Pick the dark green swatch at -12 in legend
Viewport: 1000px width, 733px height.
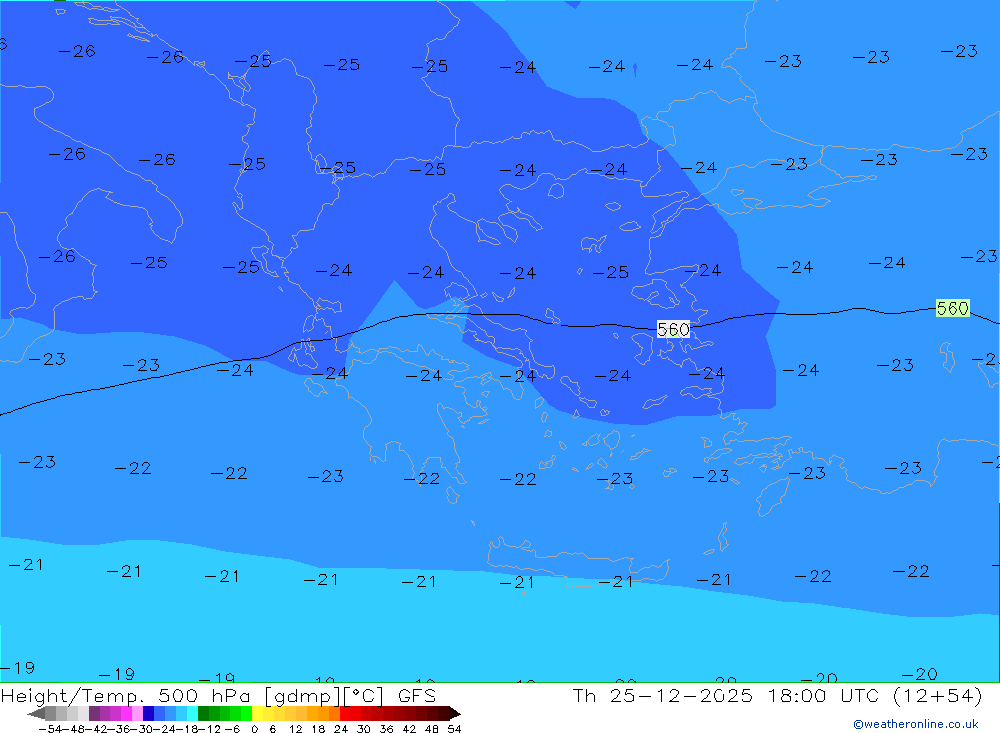(203, 713)
